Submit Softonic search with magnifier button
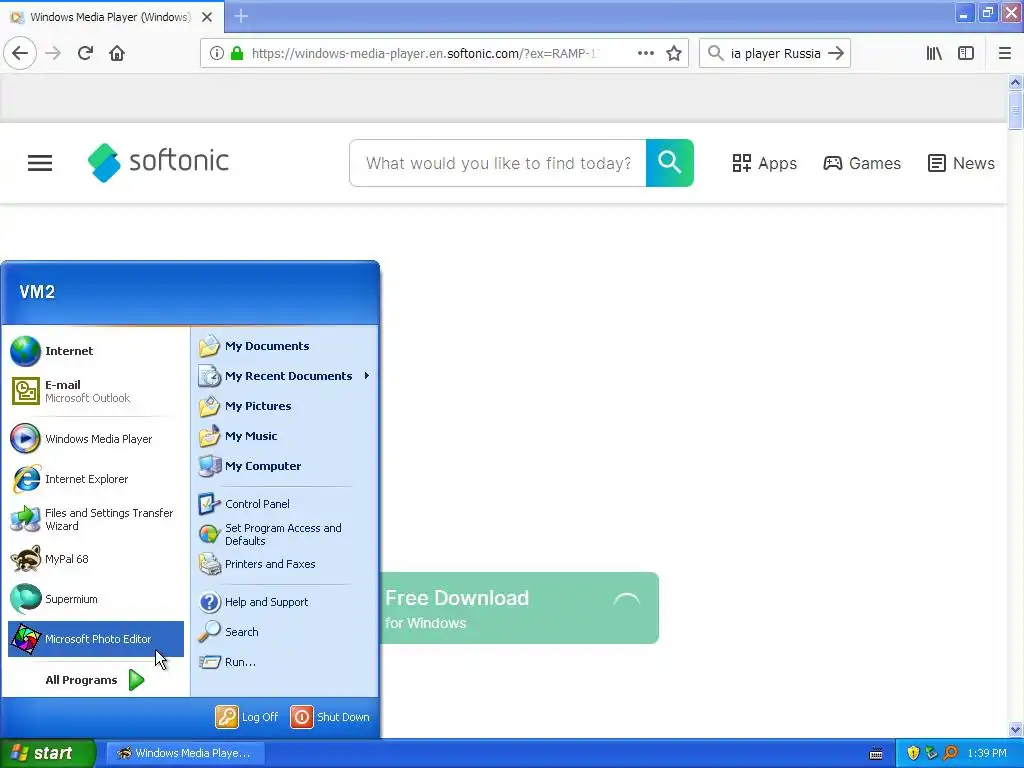This screenshot has width=1024, height=768. click(669, 163)
